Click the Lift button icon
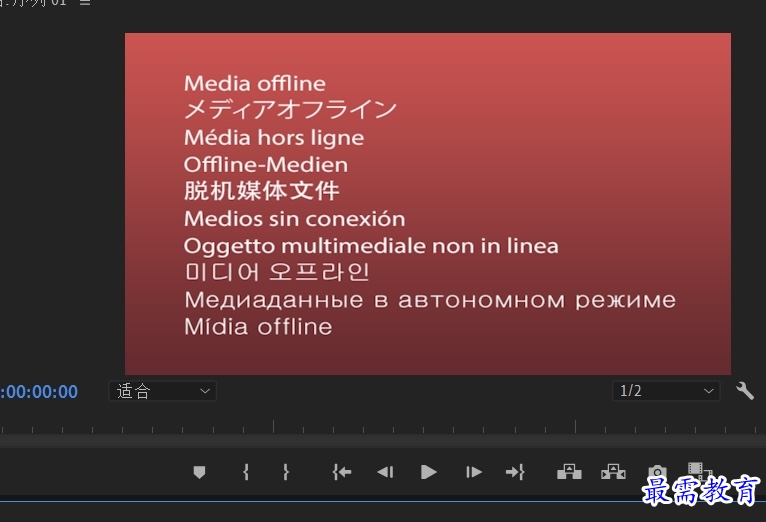The image size is (766, 522). click(569, 472)
